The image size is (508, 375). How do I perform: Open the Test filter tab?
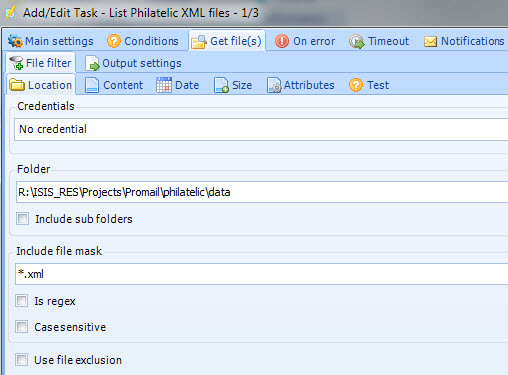(x=369, y=85)
